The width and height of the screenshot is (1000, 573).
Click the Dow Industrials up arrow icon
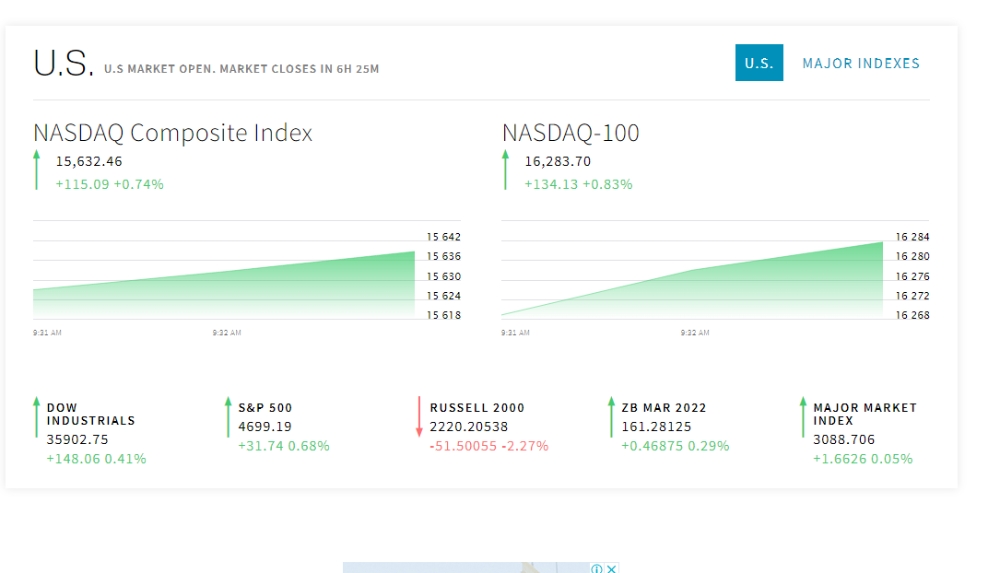36,417
